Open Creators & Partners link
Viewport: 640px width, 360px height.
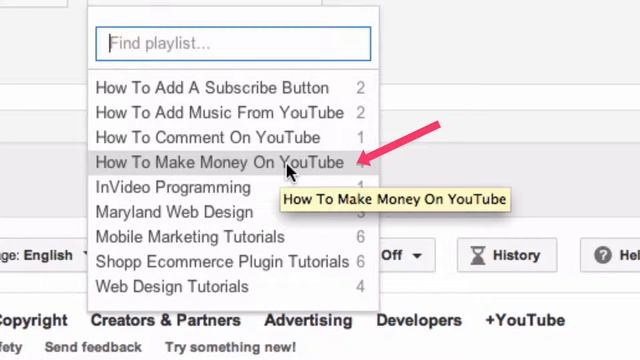click(x=166, y=320)
